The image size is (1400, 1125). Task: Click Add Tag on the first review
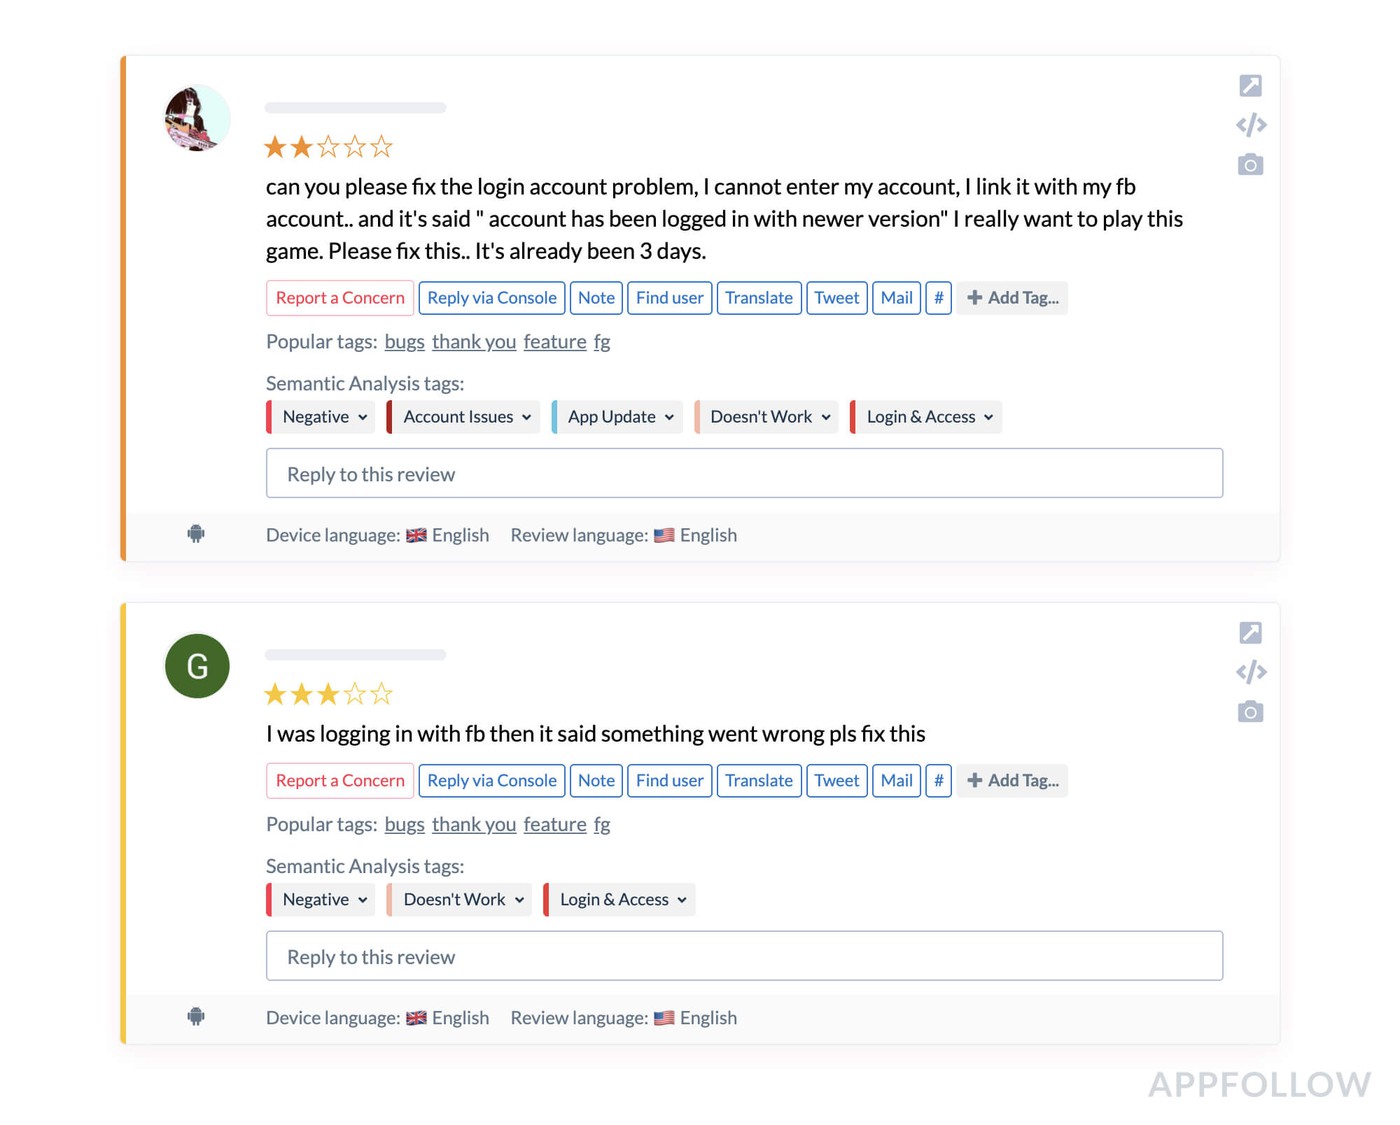click(1012, 298)
